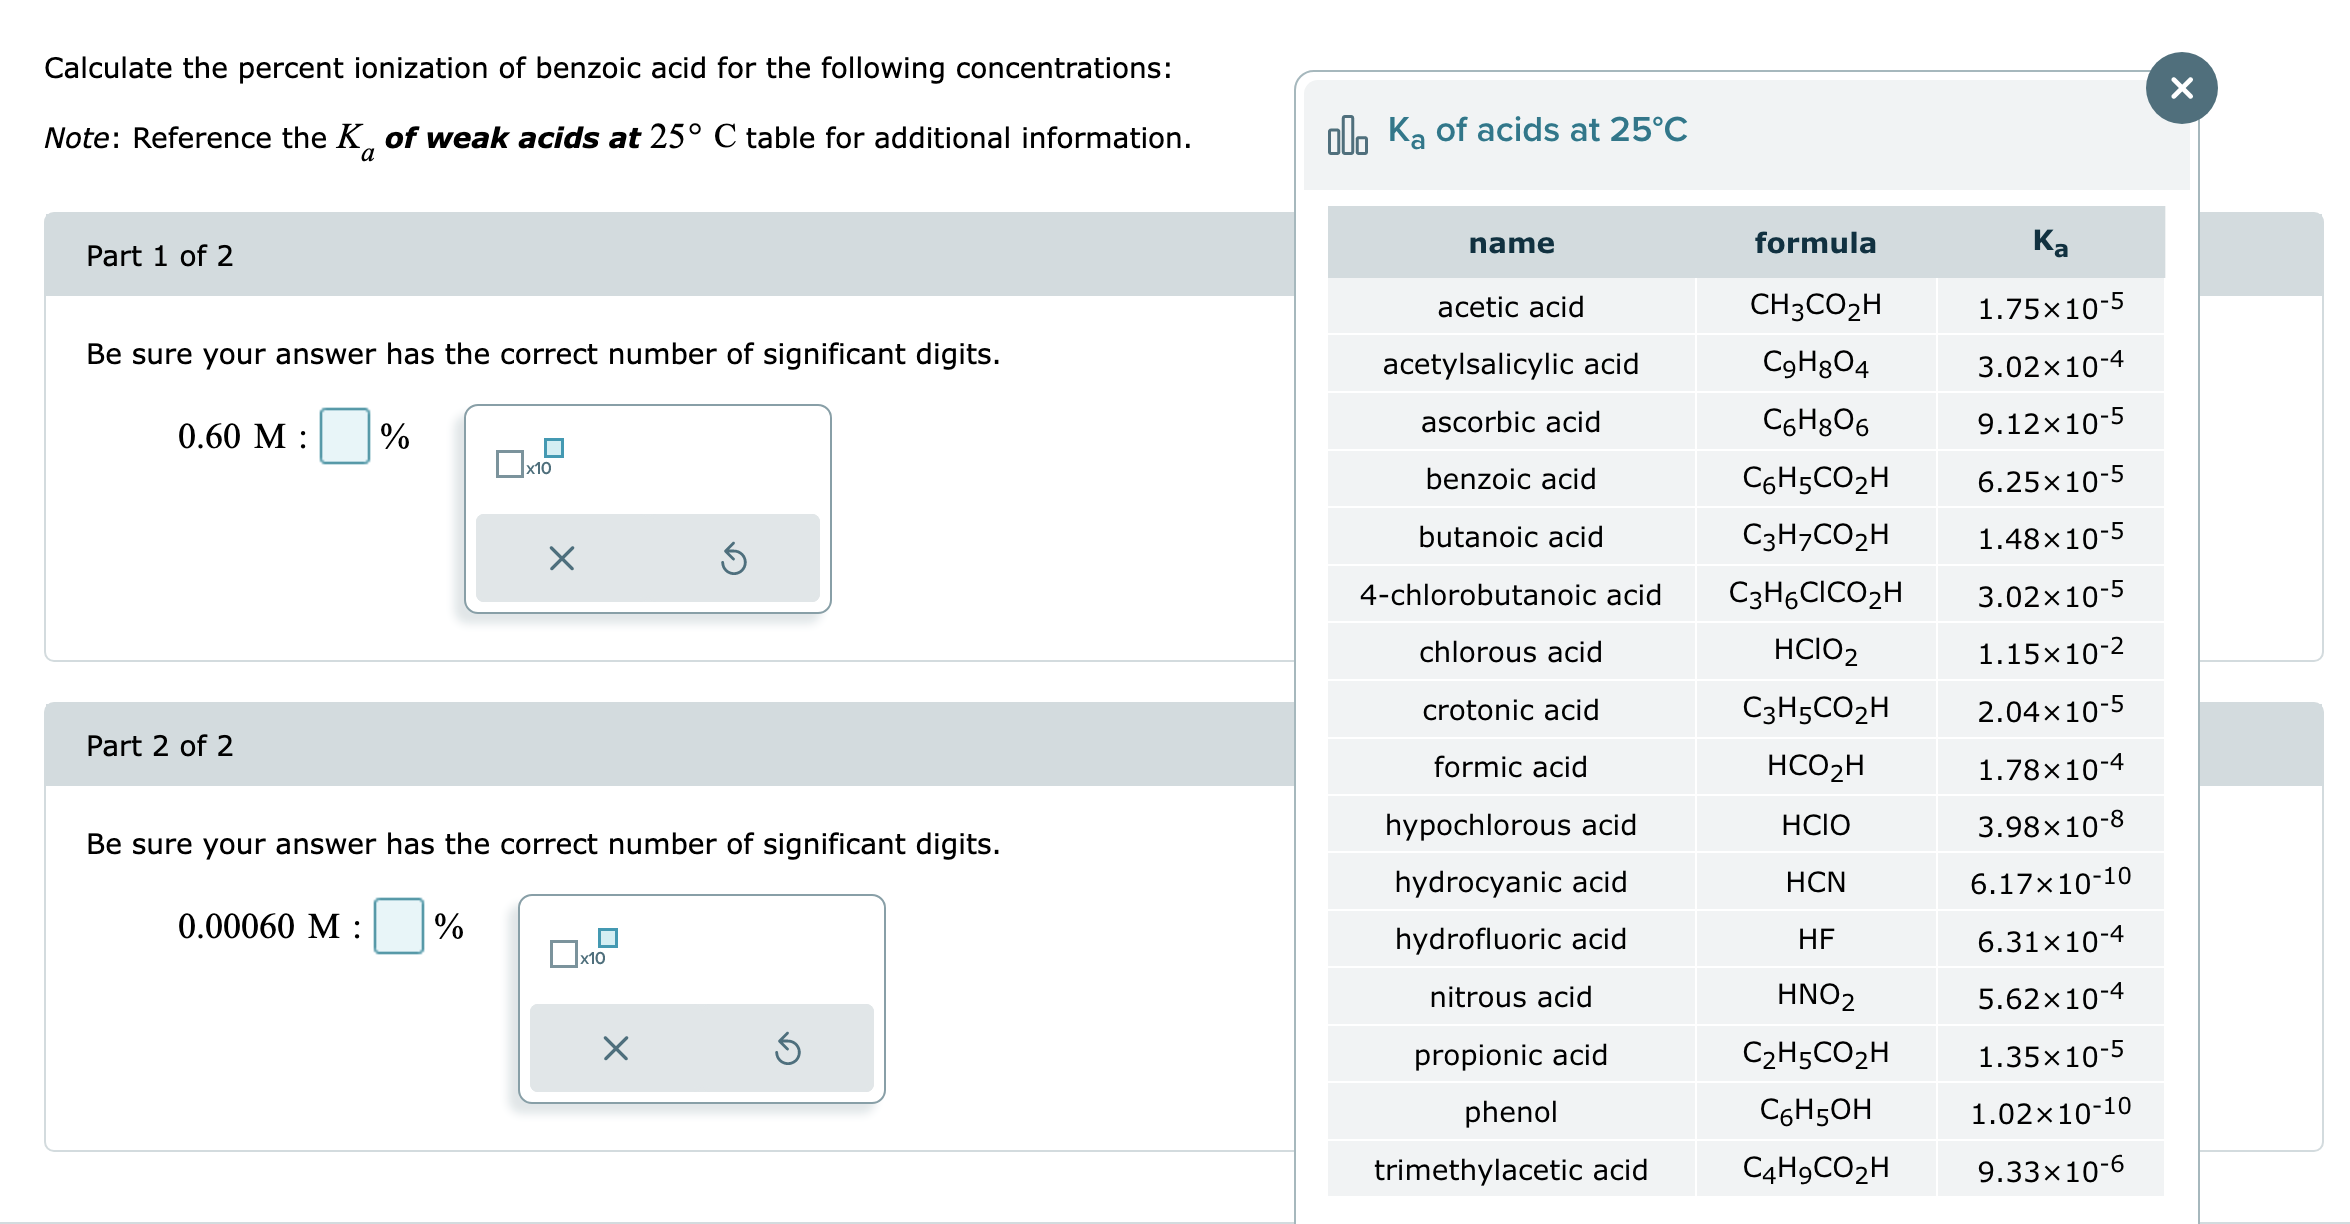Click the X clear icon in Part 1 keypad
Viewport: 2350px width, 1224px height.
[561, 558]
